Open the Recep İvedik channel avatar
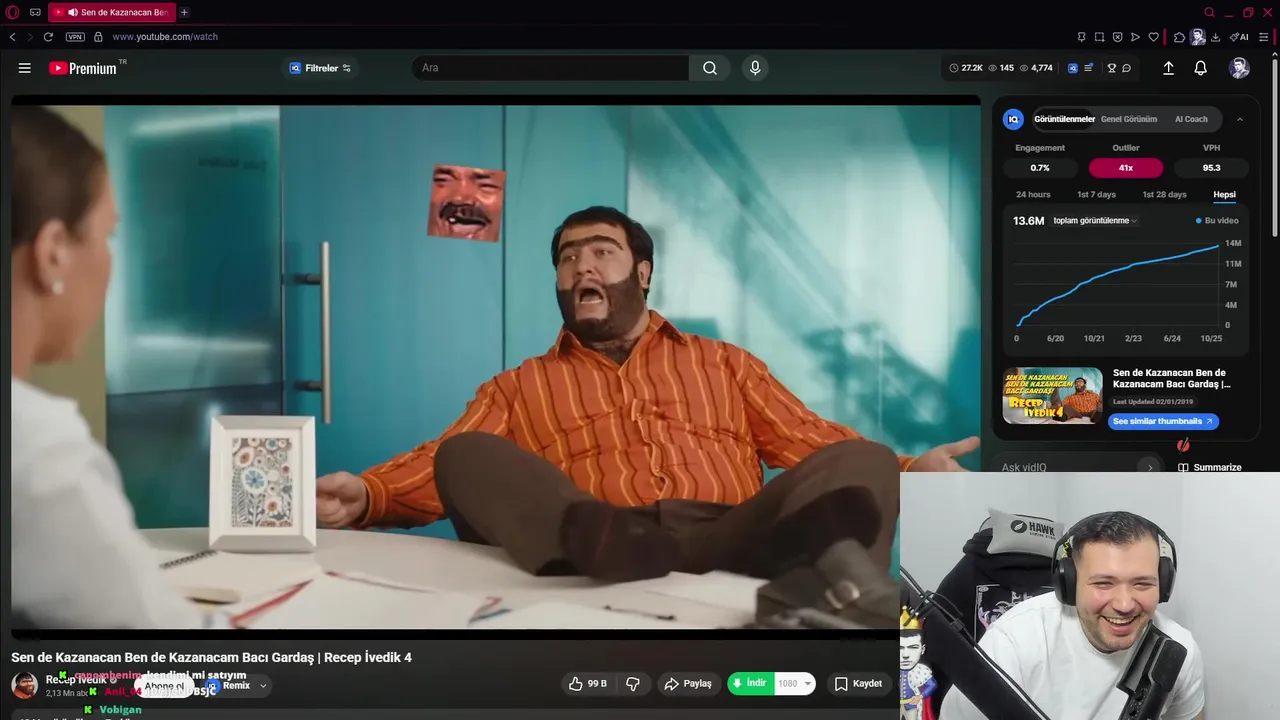This screenshot has width=1280, height=720. (24, 685)
